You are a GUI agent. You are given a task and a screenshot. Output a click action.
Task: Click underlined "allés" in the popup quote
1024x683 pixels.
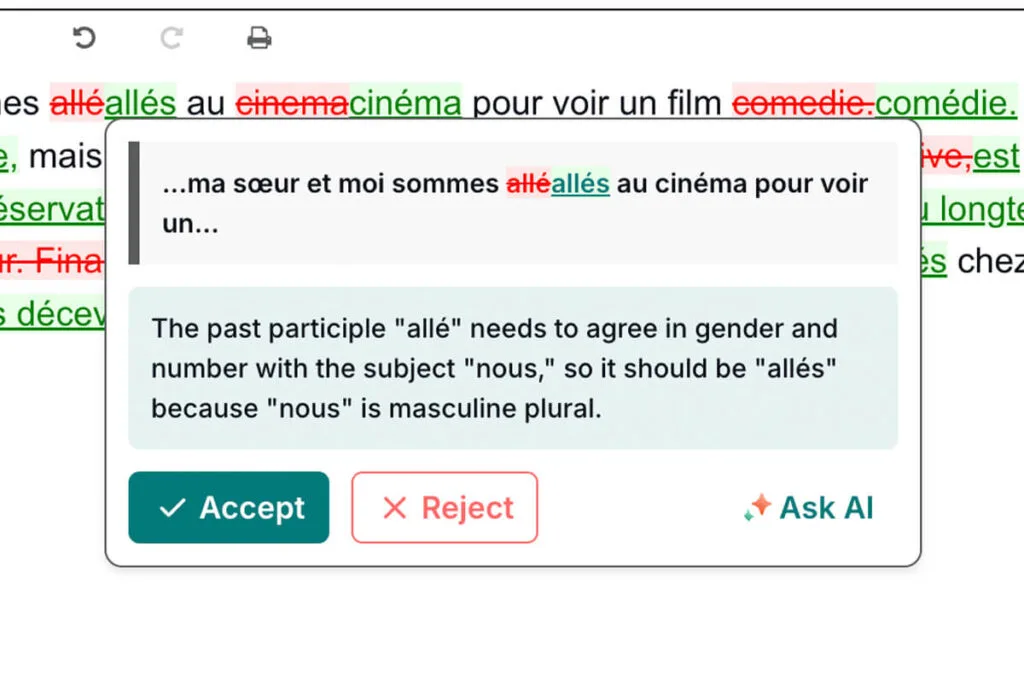(x=580, y=184)
